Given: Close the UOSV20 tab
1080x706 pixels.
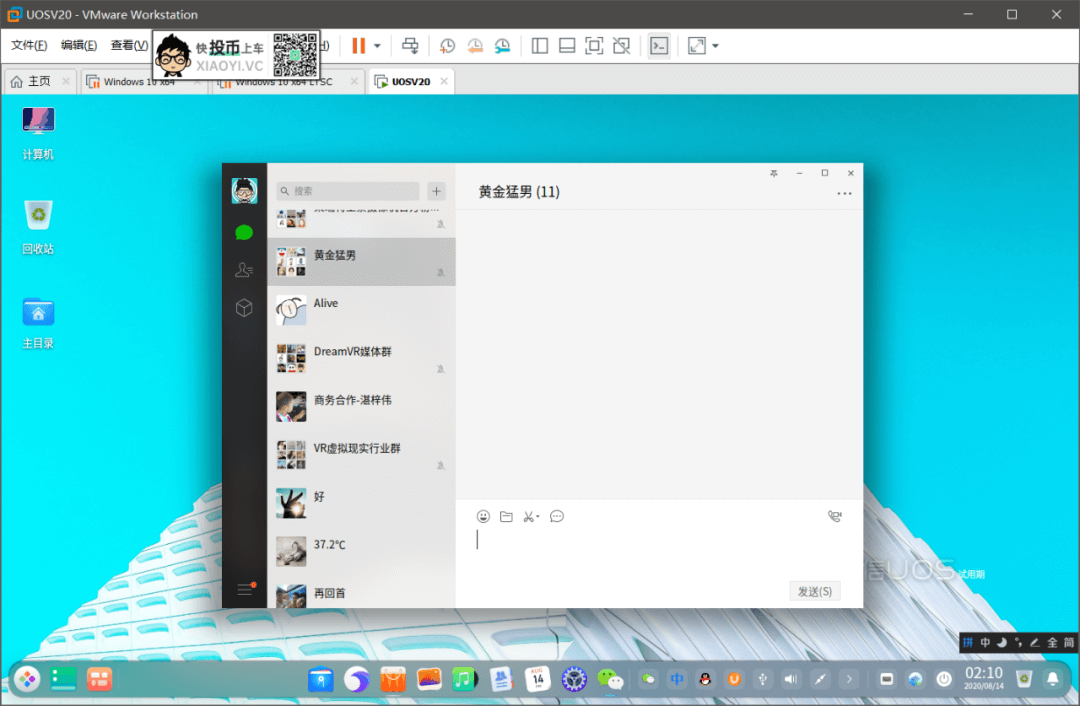Looking at the screenshot, I should click(x=444, y=81).
